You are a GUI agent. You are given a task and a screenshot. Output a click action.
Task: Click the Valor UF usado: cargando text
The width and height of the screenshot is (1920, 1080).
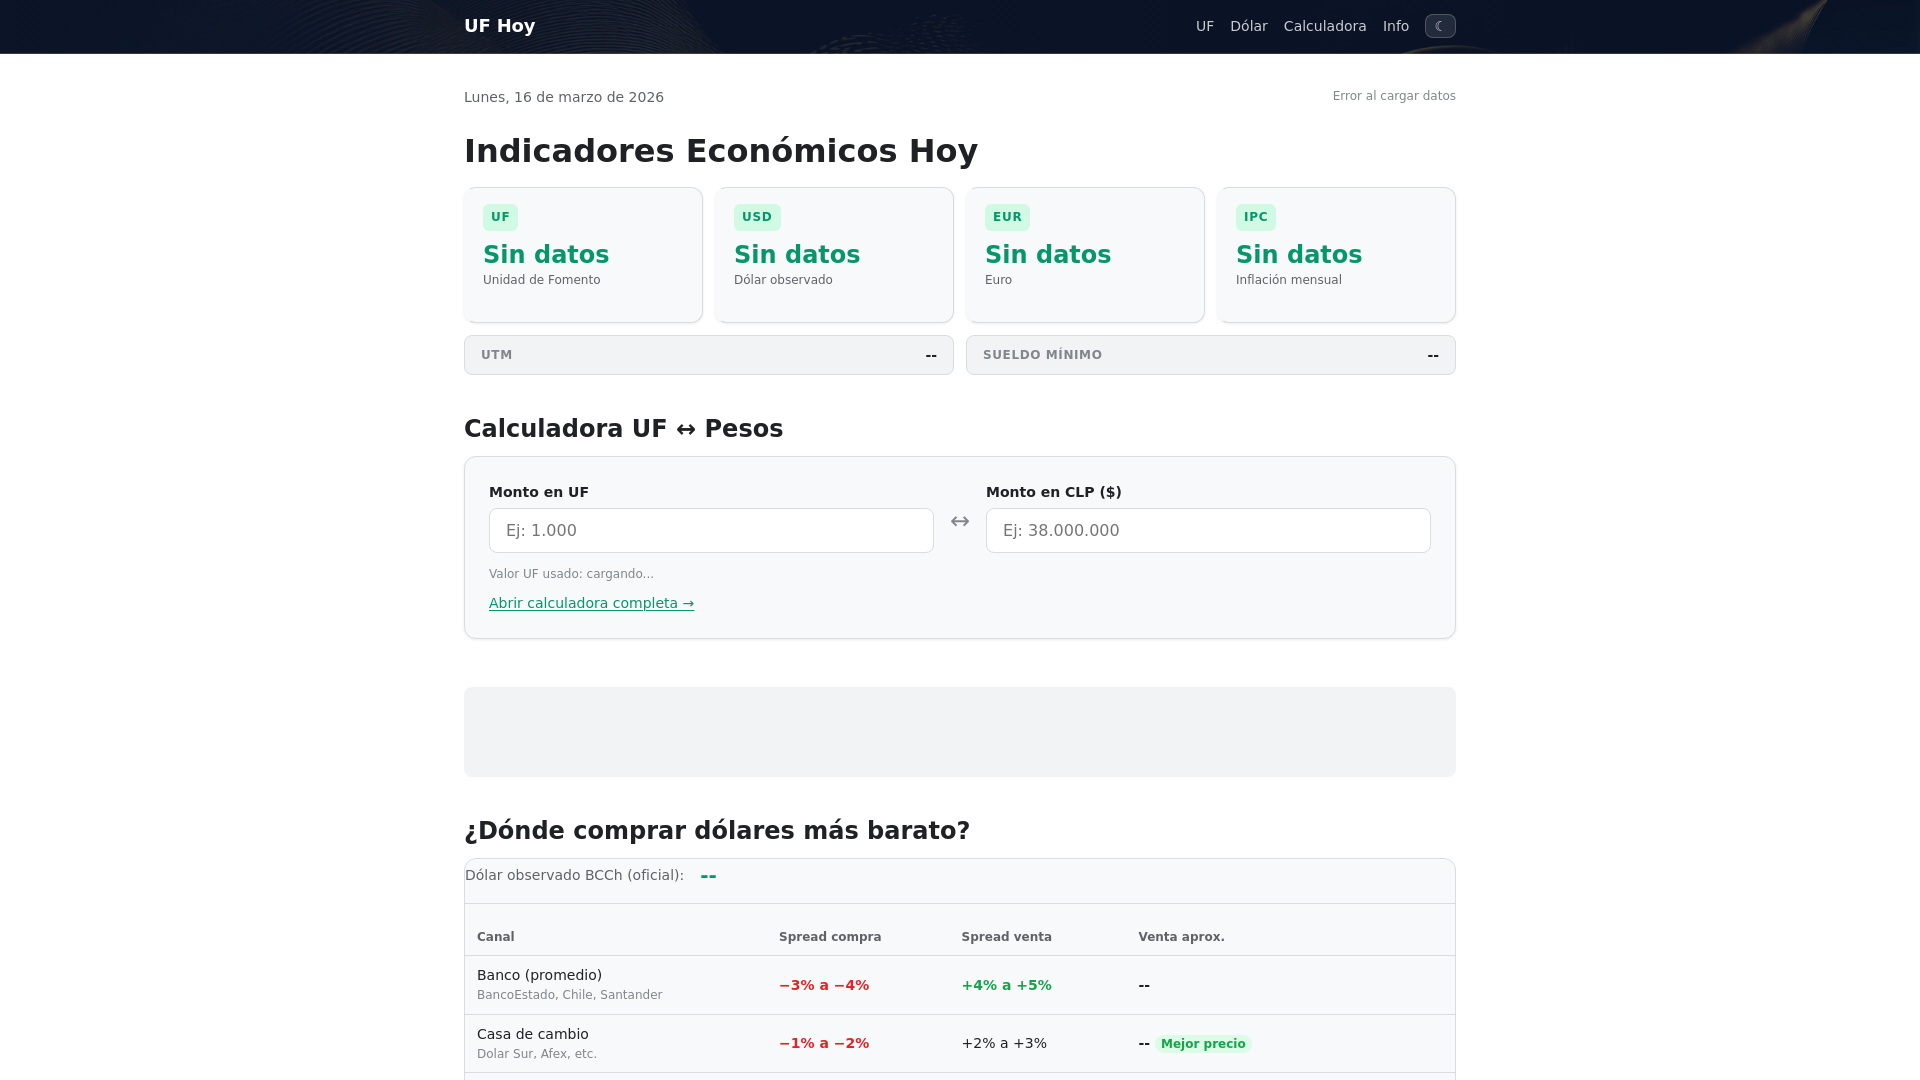click(x=571, y=574)
